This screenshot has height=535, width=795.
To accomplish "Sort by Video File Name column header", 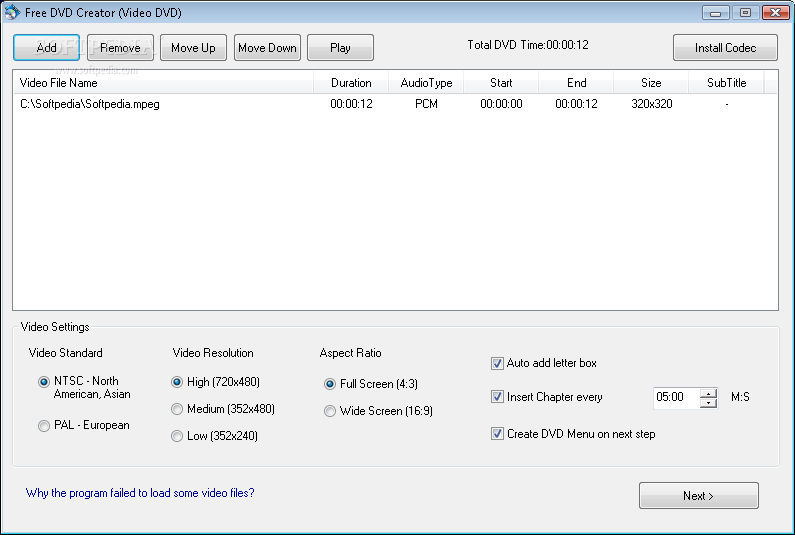I will tap(163, 83).
